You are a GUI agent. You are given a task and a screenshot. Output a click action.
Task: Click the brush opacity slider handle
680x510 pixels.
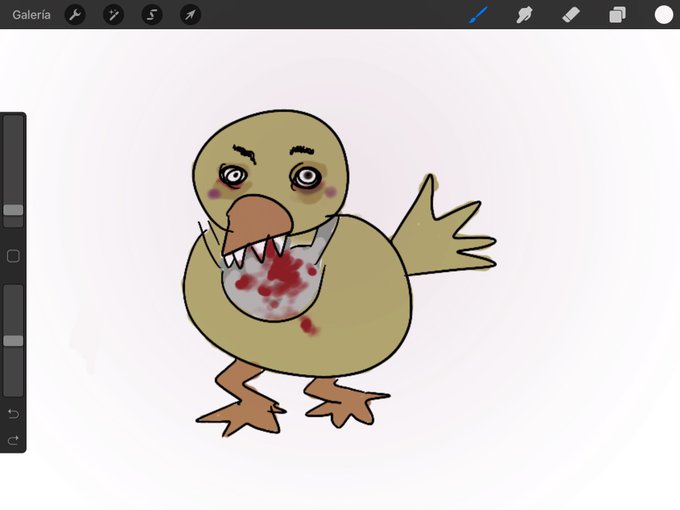[13, 341]
